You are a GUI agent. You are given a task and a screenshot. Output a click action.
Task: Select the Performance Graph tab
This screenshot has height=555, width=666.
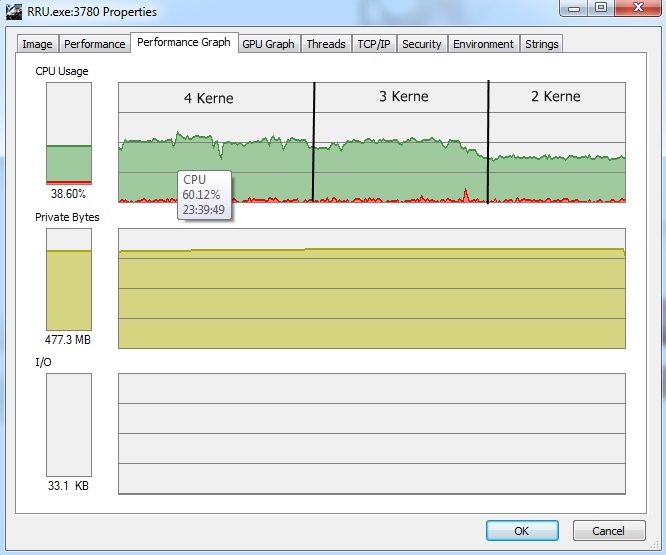point(184,42)
